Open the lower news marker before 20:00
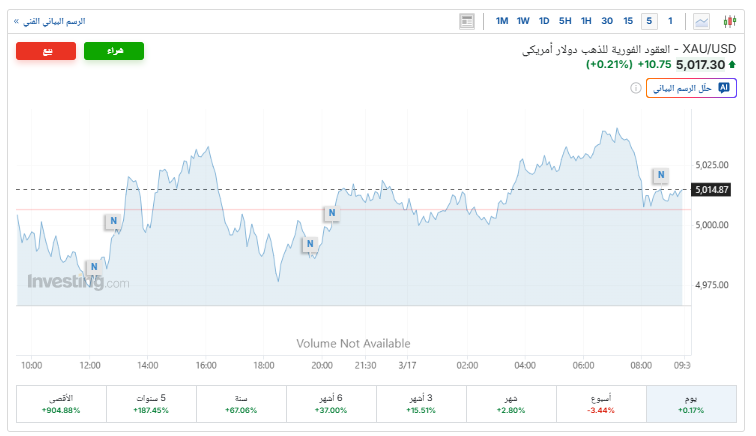Image resolution: width=756 pixels, height=436 pixels. coord(310,243)
